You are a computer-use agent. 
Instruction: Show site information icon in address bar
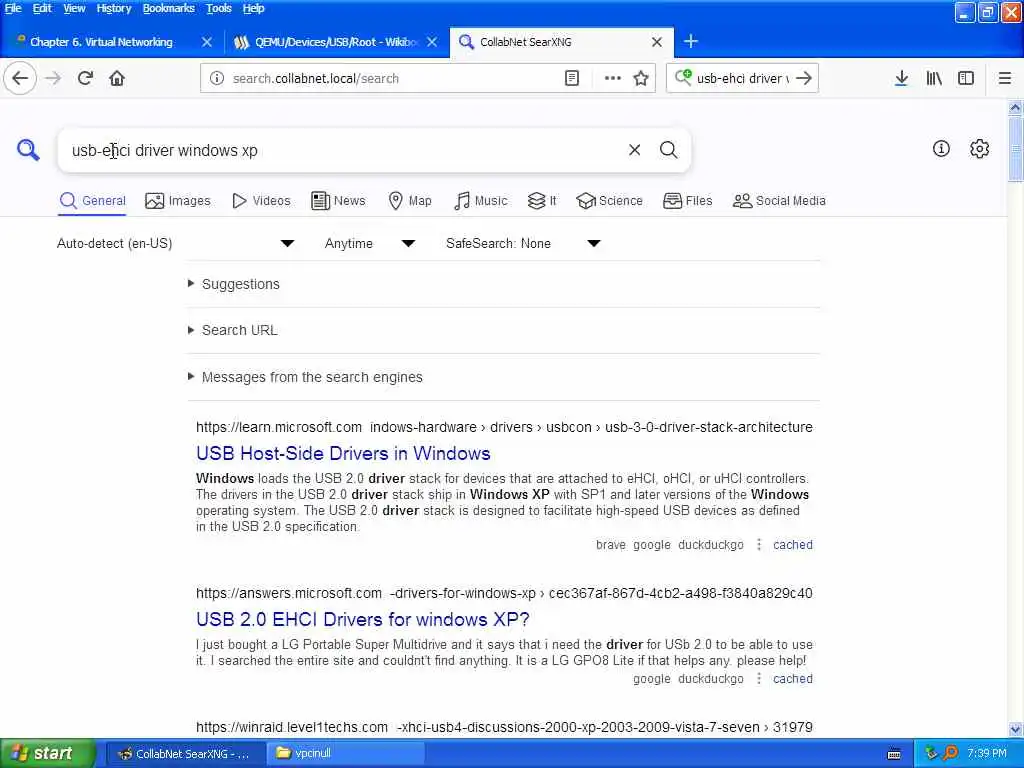[x=216, y=78]
